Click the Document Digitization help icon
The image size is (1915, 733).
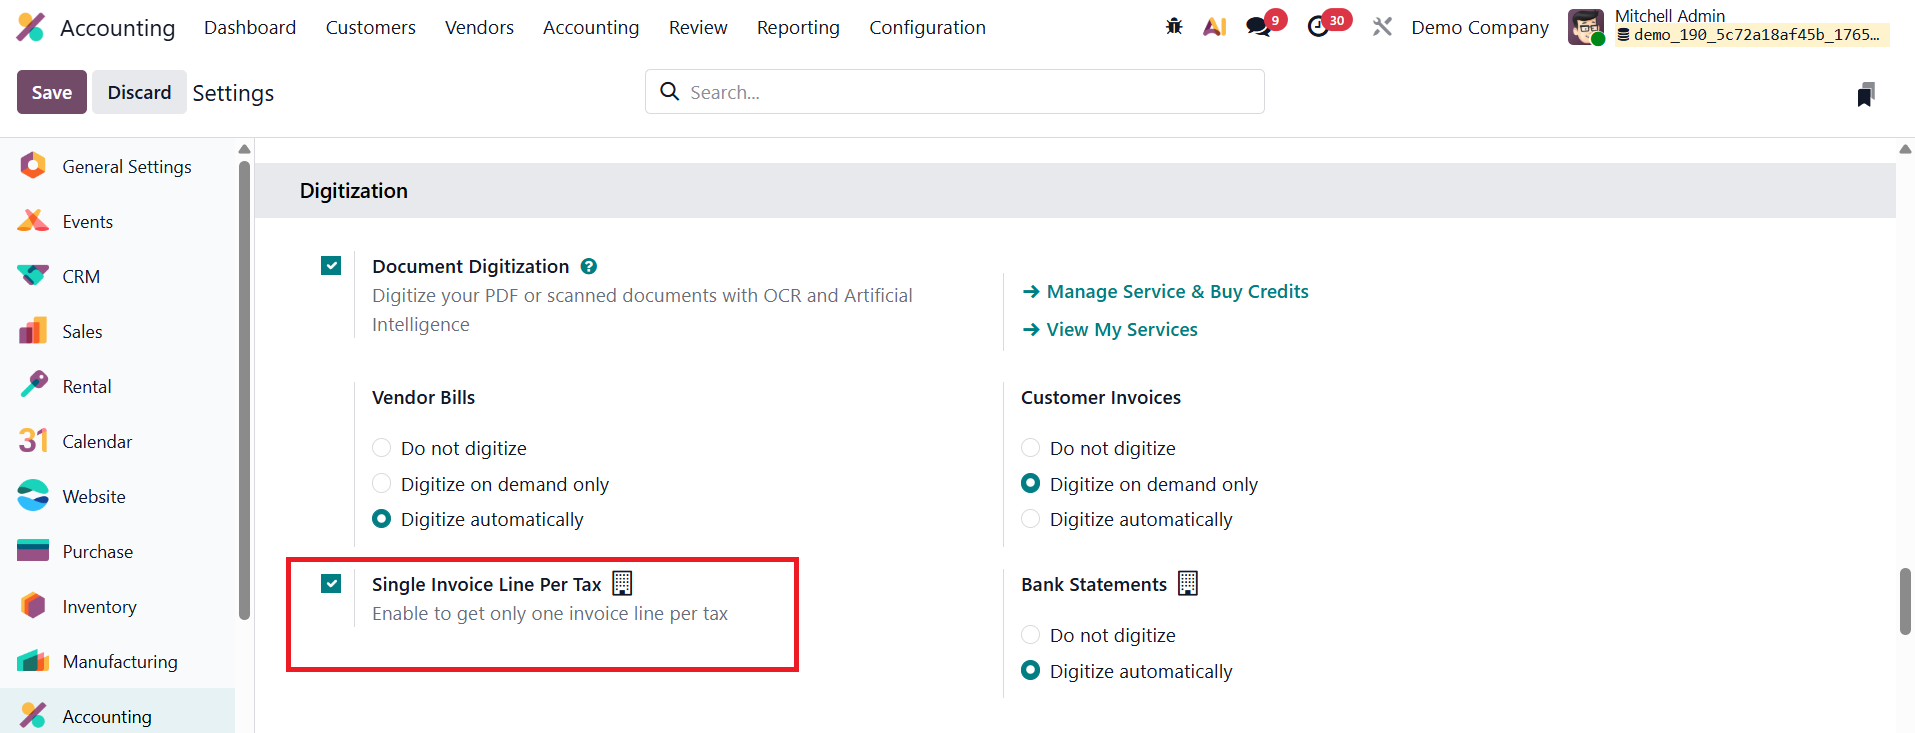click(x=589, y=266)
